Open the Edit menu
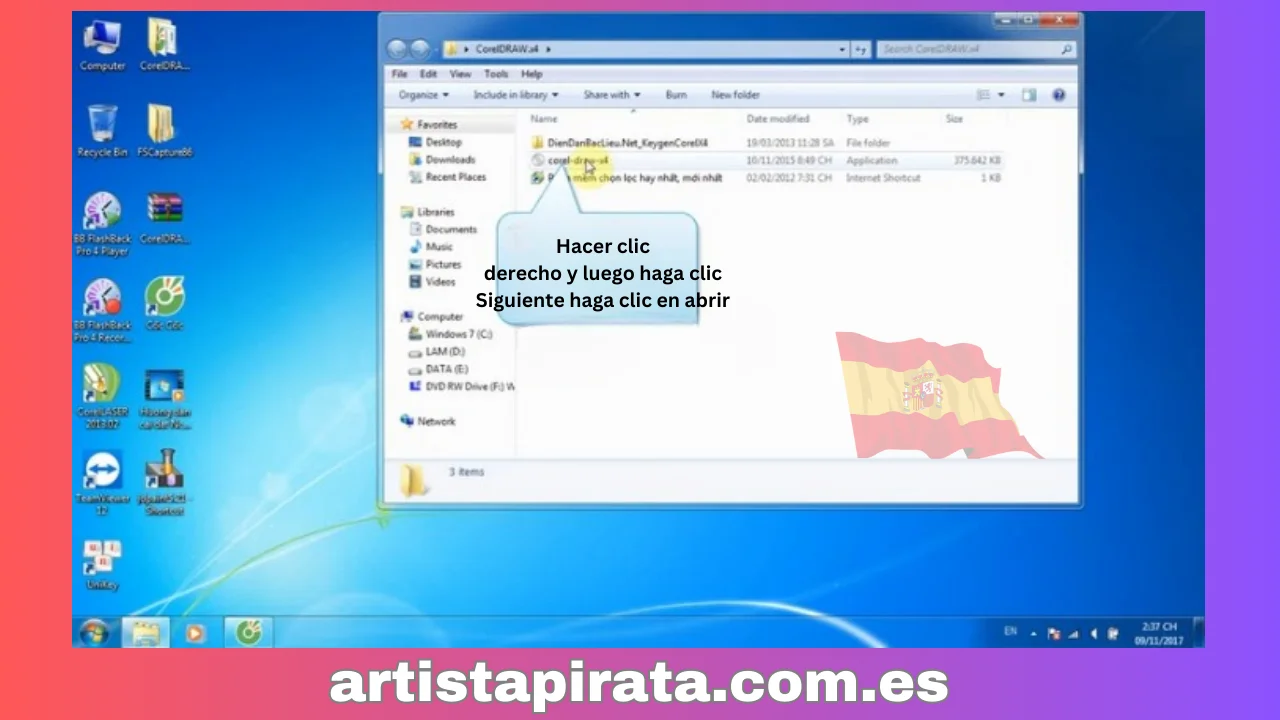Image resolution: width=1280 pixels, height=720 pixels. coord(428,74)
